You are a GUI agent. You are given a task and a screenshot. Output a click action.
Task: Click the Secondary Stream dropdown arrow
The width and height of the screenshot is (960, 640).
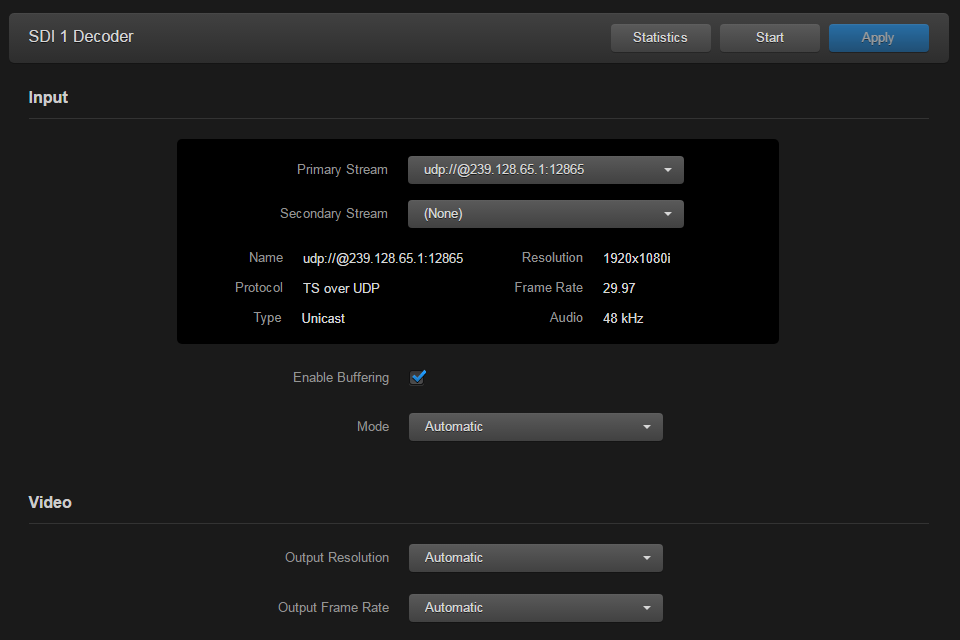coord(667,213)
